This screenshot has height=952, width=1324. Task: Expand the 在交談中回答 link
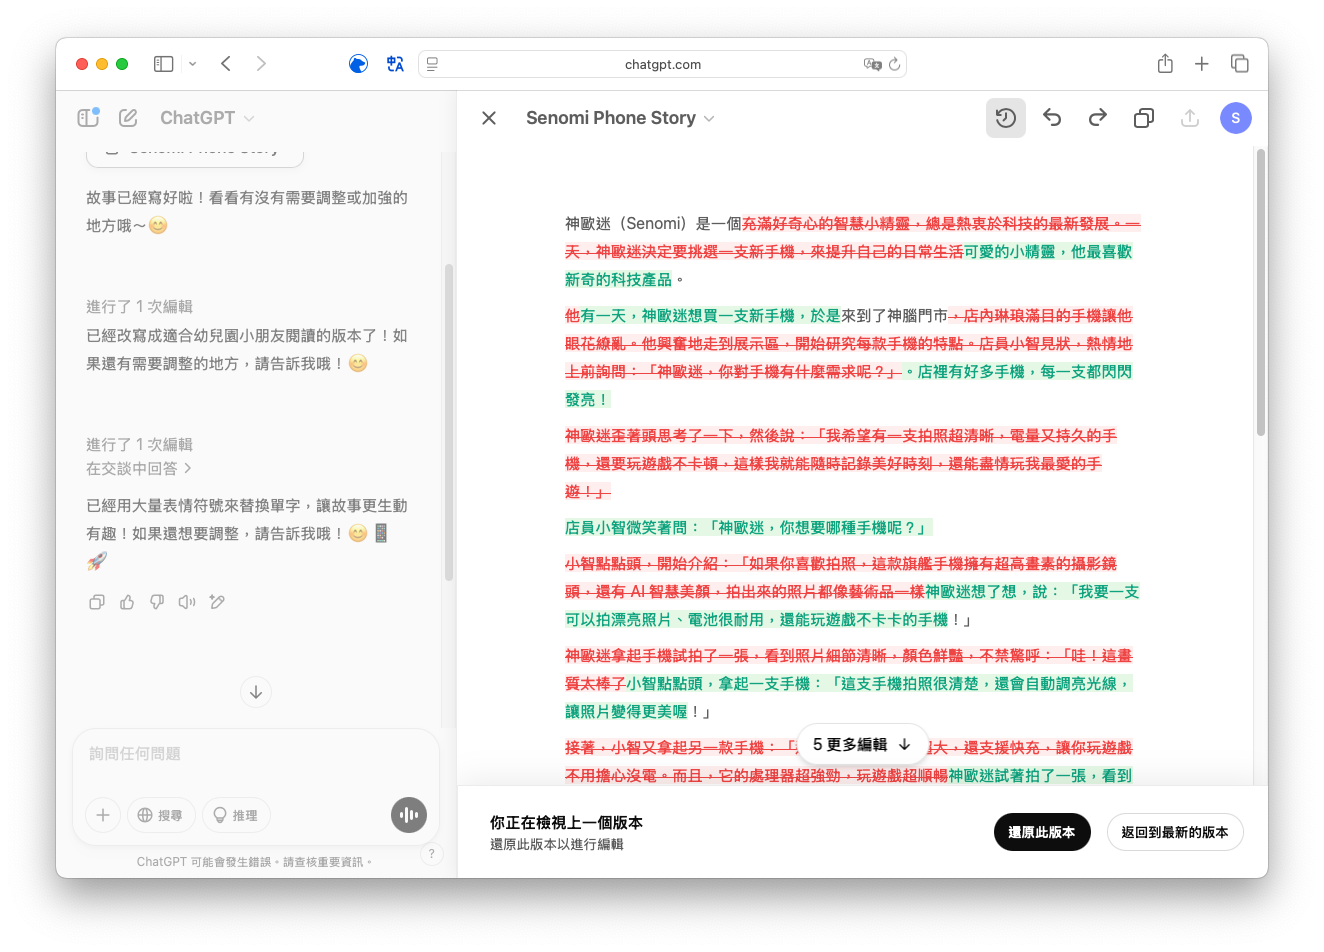(138, 468)
